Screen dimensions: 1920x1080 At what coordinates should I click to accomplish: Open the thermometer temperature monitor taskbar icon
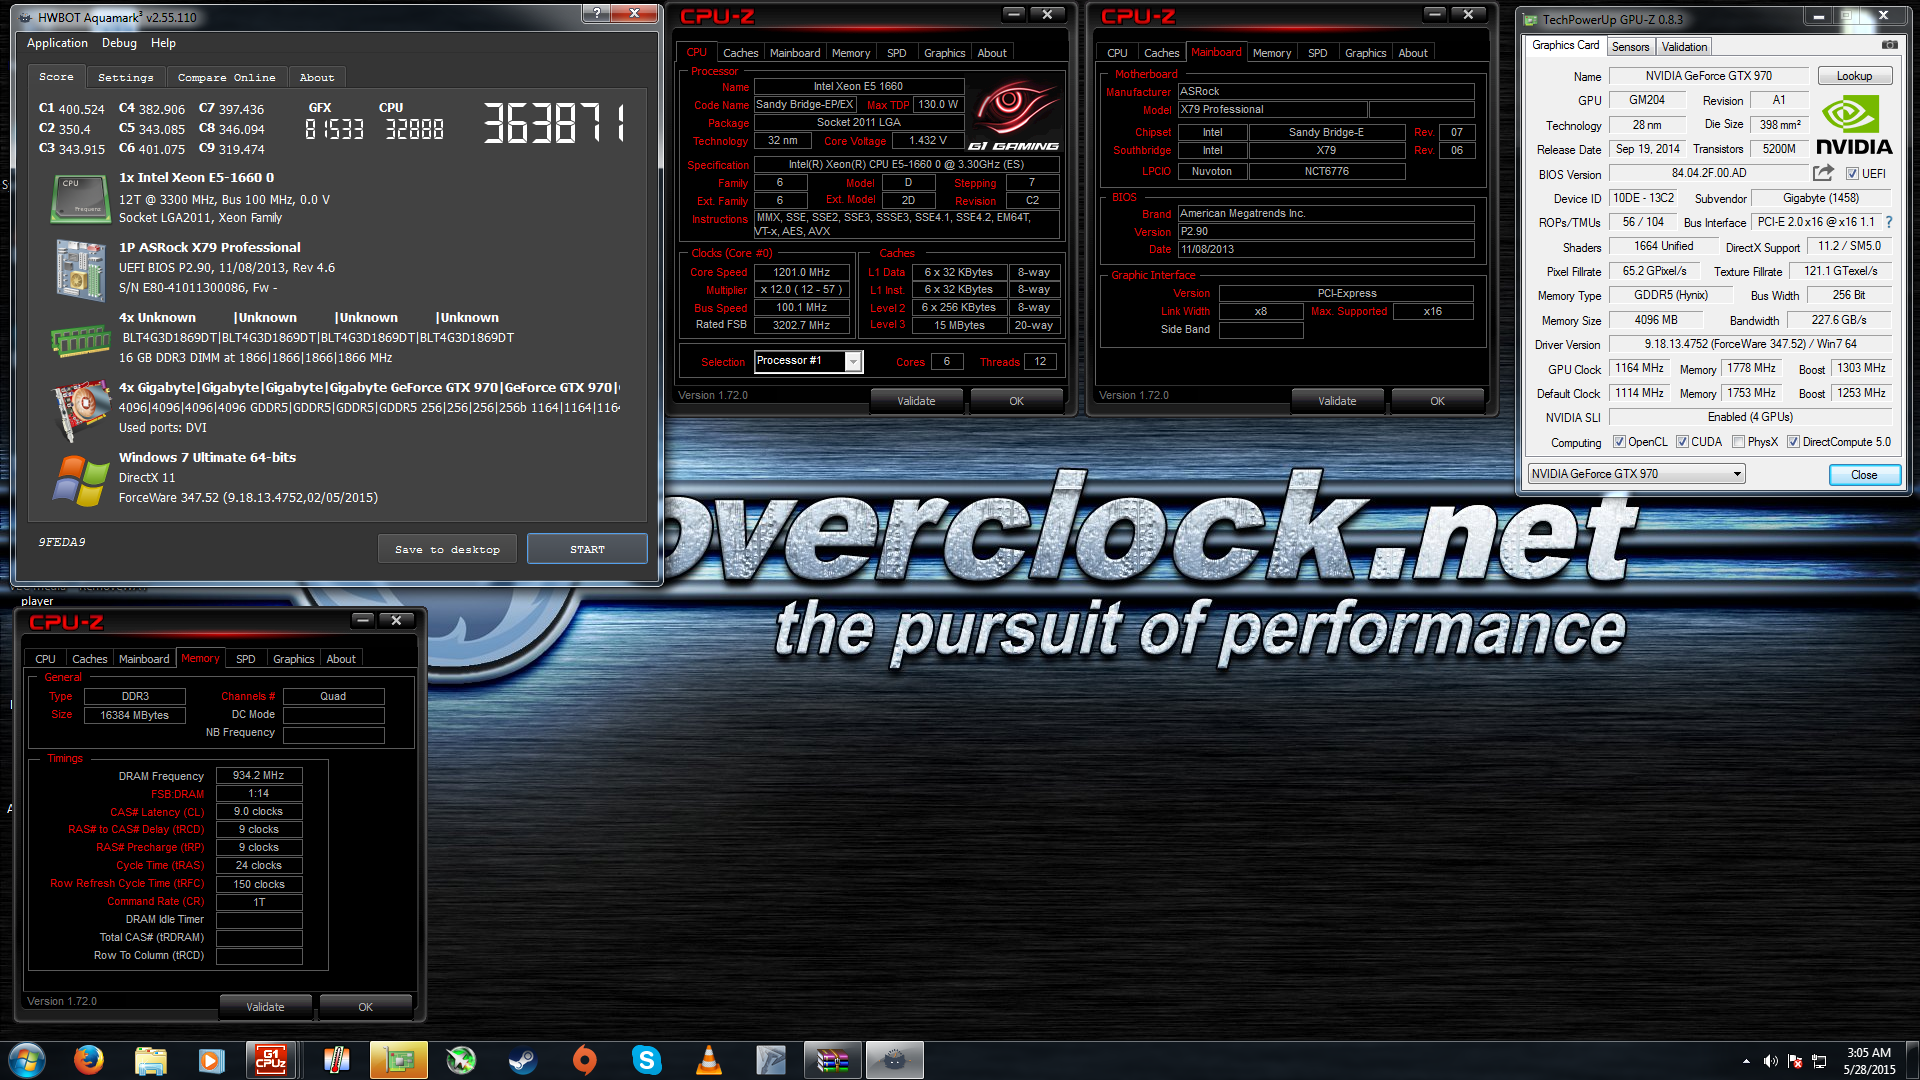tap(336, 1060)
